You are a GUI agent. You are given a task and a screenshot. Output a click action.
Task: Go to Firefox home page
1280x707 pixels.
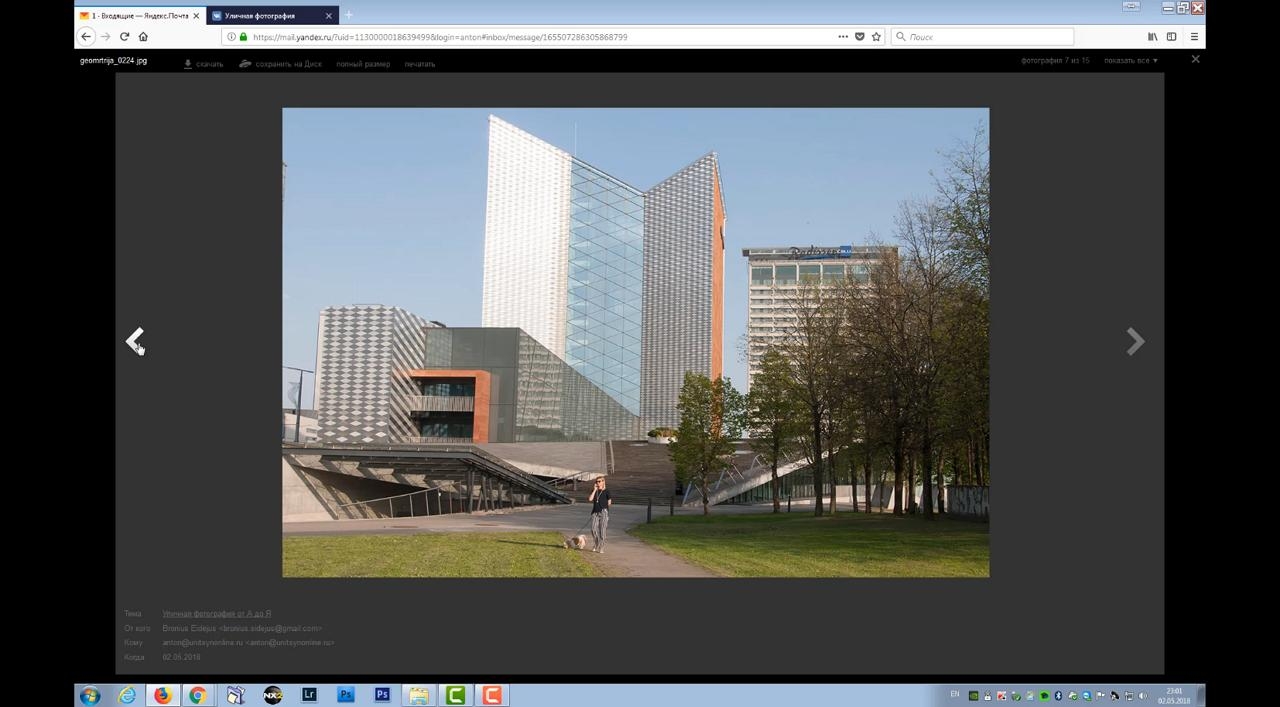pos(143,37)
